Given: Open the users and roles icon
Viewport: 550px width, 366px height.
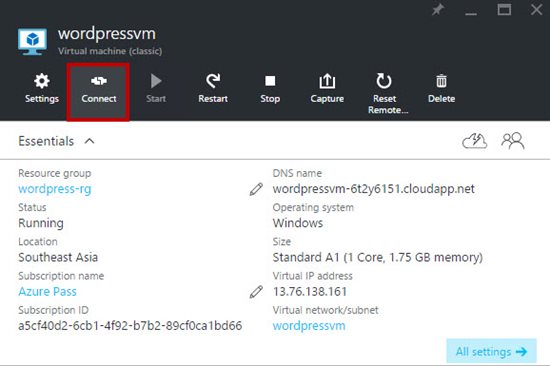Looking at the screenshot, I should pyautogui.click(x=512, y=141).
